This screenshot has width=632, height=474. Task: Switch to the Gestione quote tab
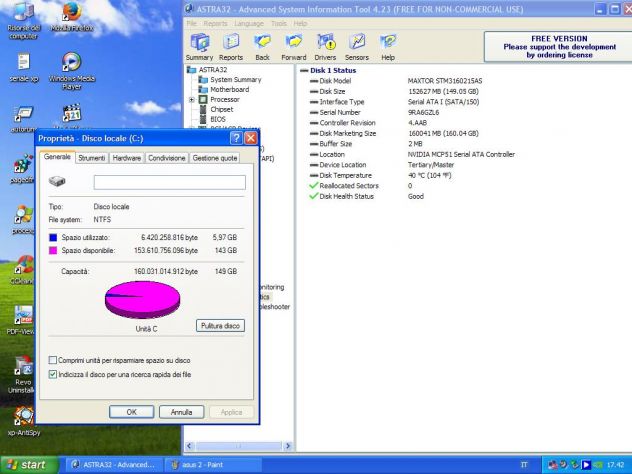(x=215, y=158)
